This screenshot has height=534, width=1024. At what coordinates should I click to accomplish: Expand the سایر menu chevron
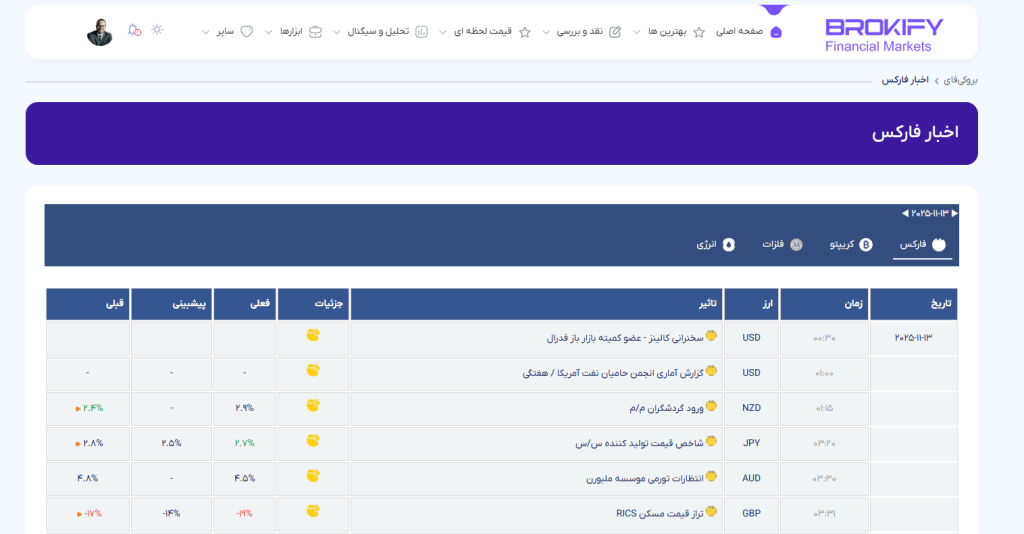pos(205,32)
